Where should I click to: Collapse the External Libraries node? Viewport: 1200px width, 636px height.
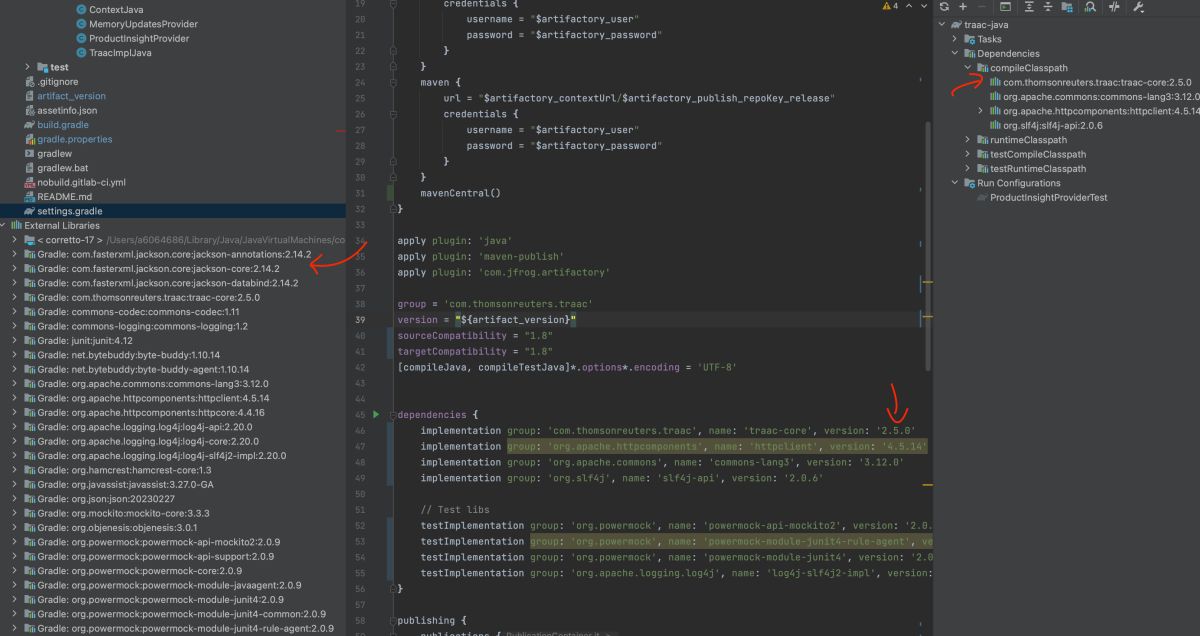point(4,226)
